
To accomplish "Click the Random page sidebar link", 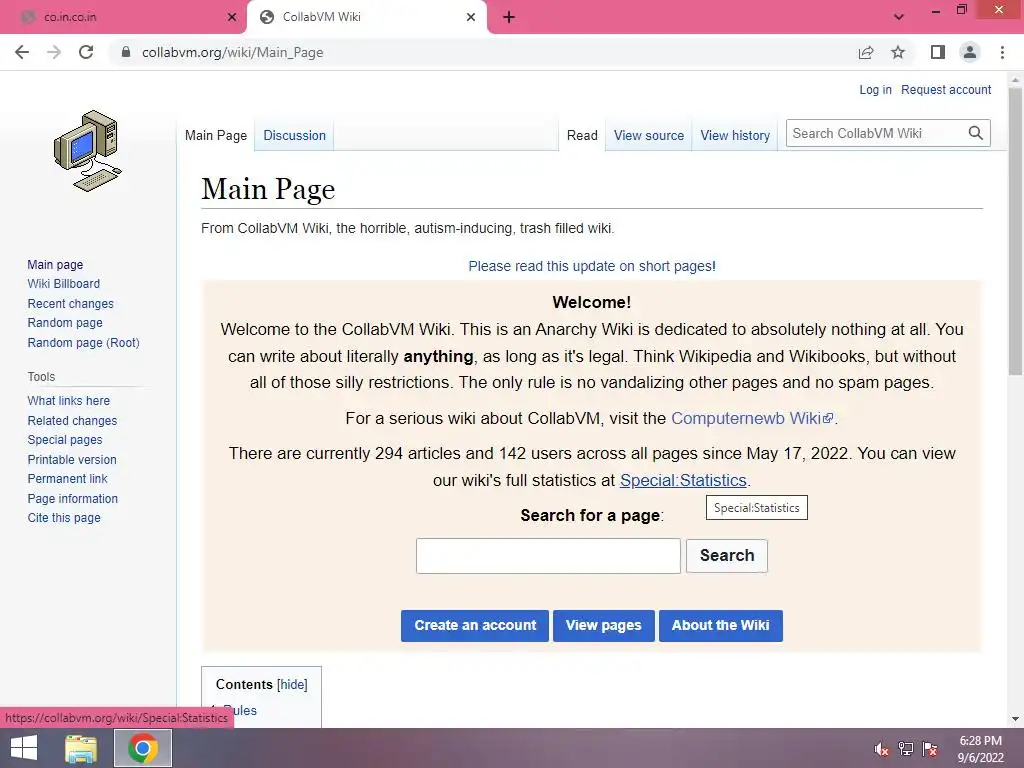I will [x=65, y=323].
